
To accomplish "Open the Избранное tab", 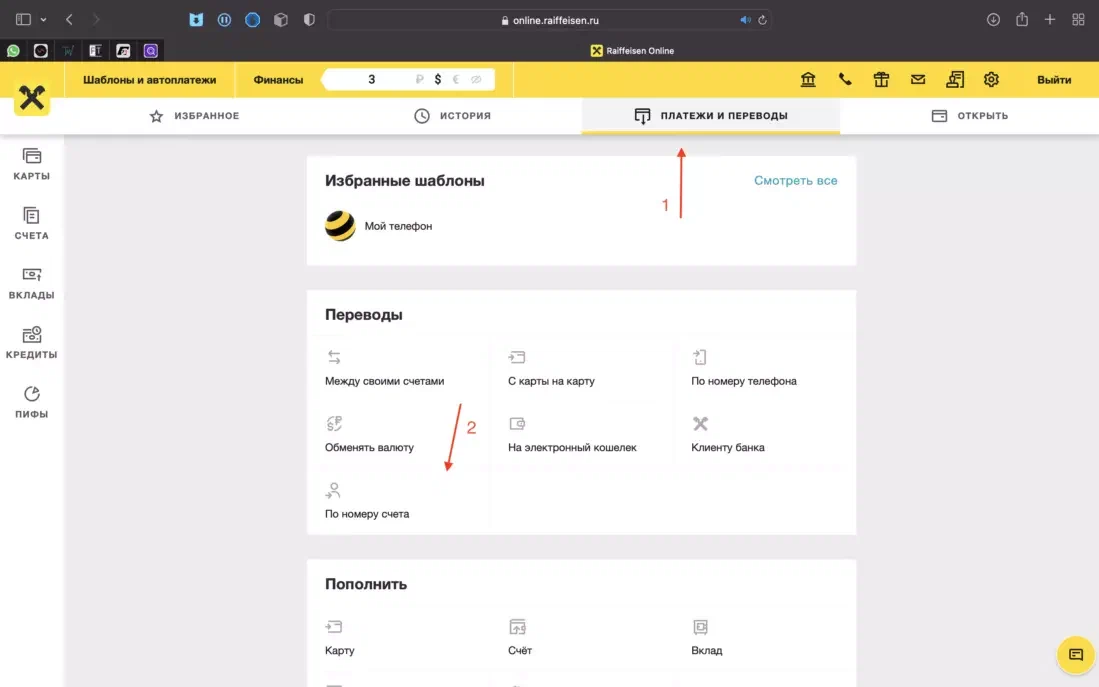I will tap(194, 116).
